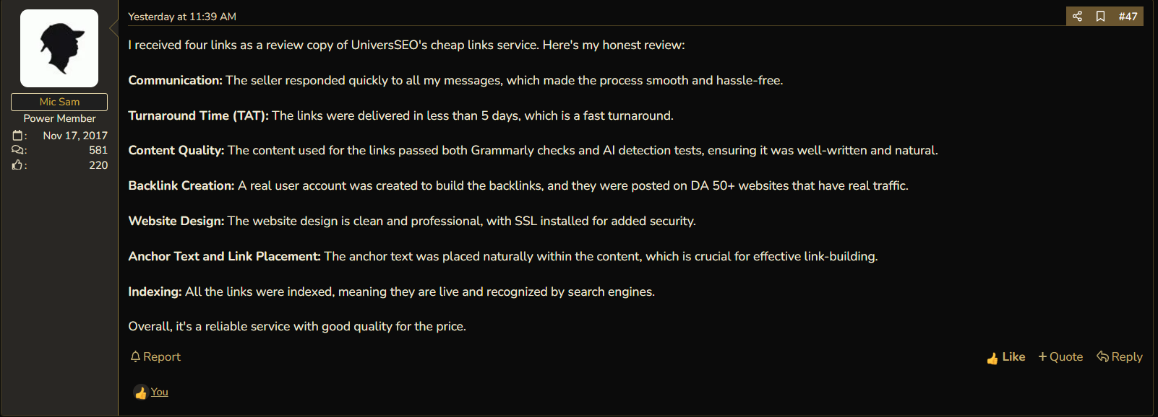Toggle the Like button on the post
Image resolution: width=1158 pixels, height=417 pixels.
point(1006,357)
